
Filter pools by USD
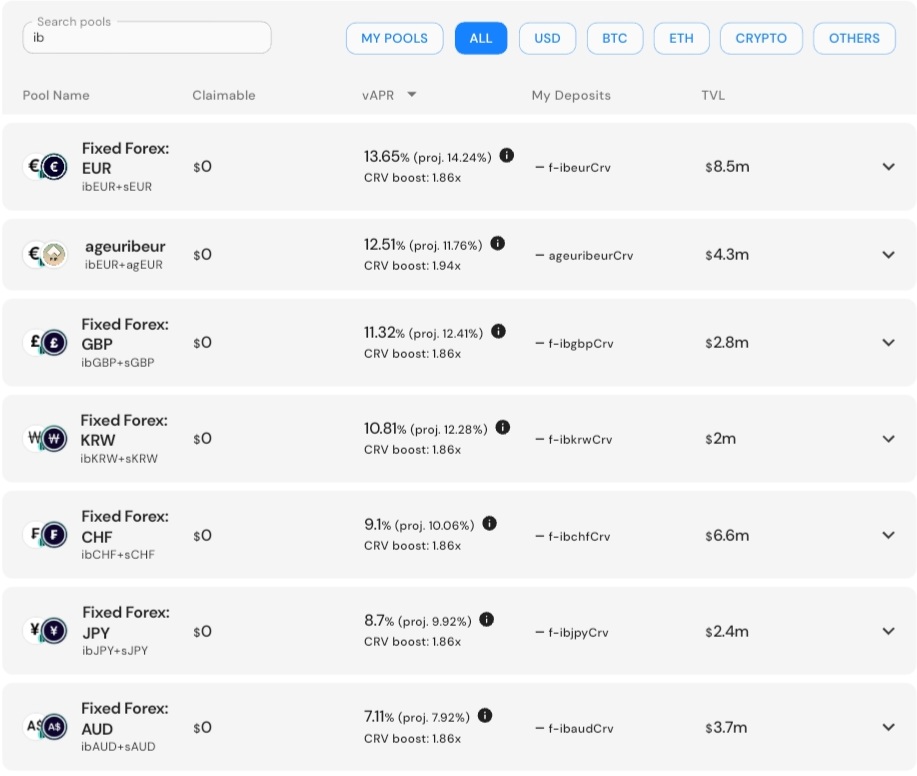[547, 39]
